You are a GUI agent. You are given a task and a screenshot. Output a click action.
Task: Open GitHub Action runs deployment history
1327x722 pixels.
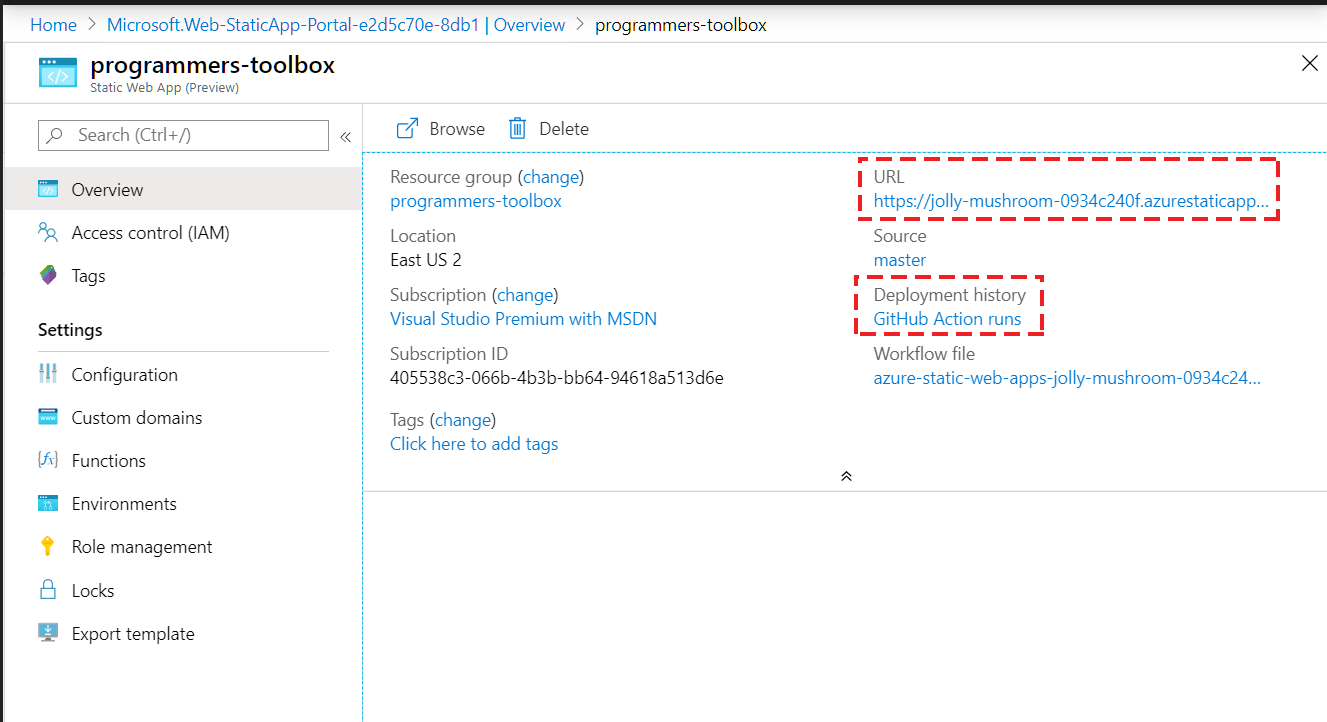(948, 319)
